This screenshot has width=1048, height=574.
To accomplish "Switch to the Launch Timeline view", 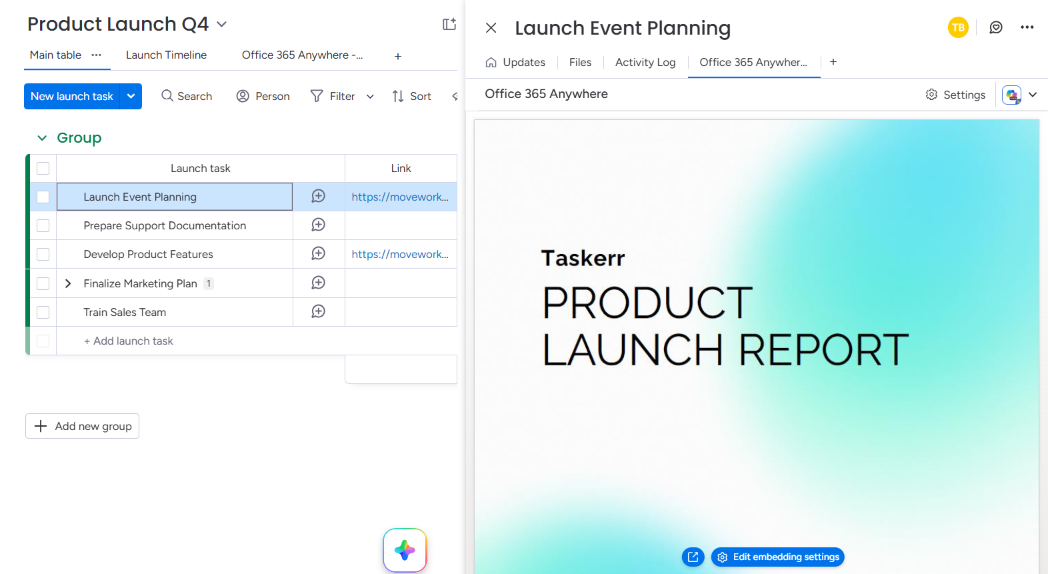I will coord(166,55).
